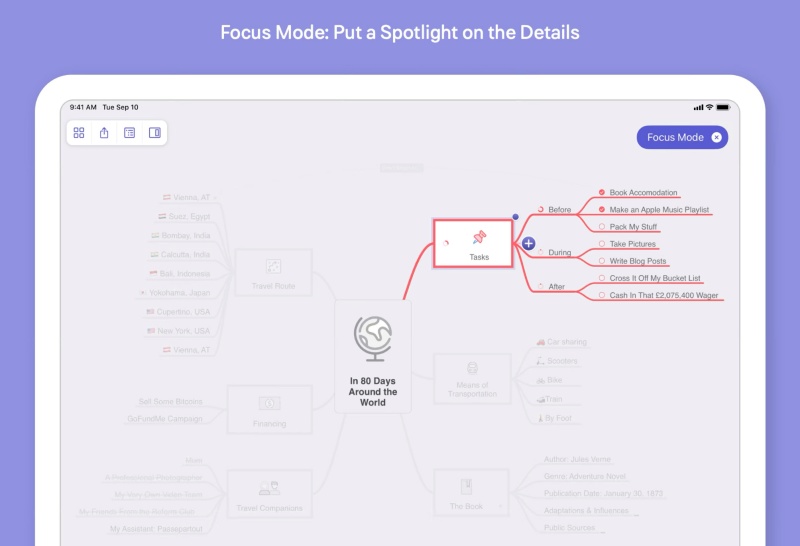Collapse the During branch
The height and width of the screenshot is (546, 800).
[541, 252]
